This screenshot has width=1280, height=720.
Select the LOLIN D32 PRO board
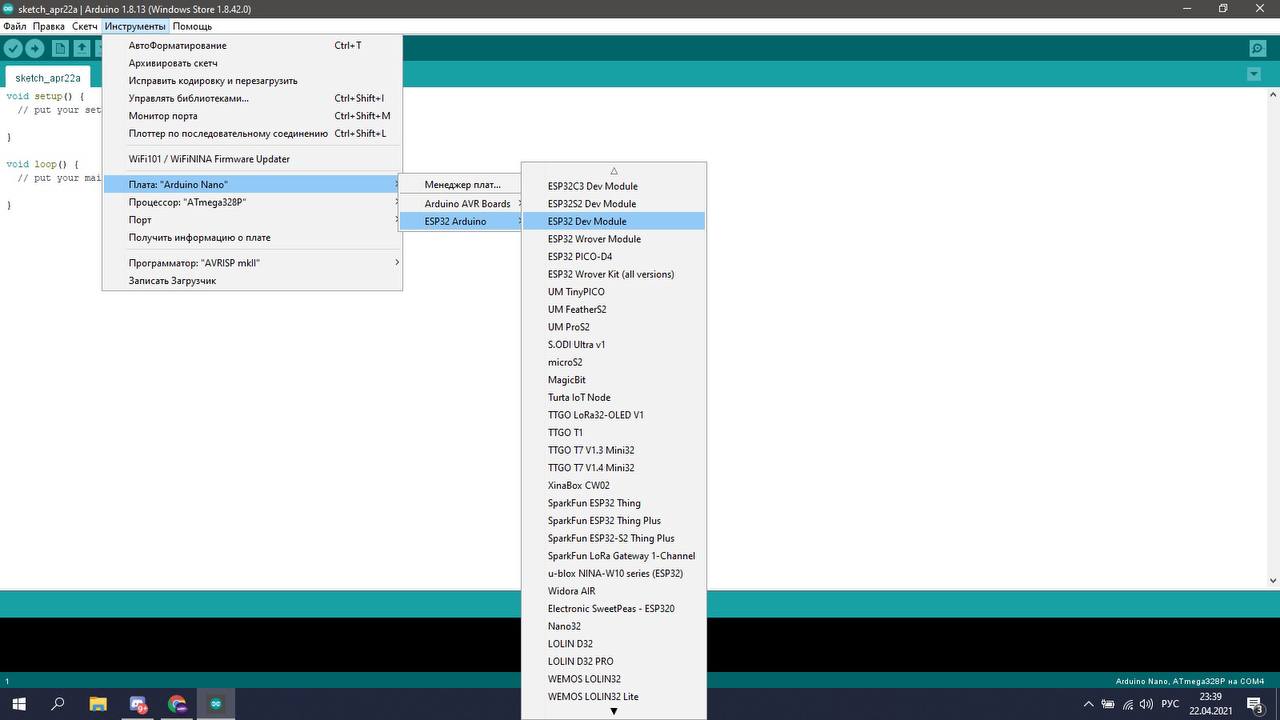614,661
